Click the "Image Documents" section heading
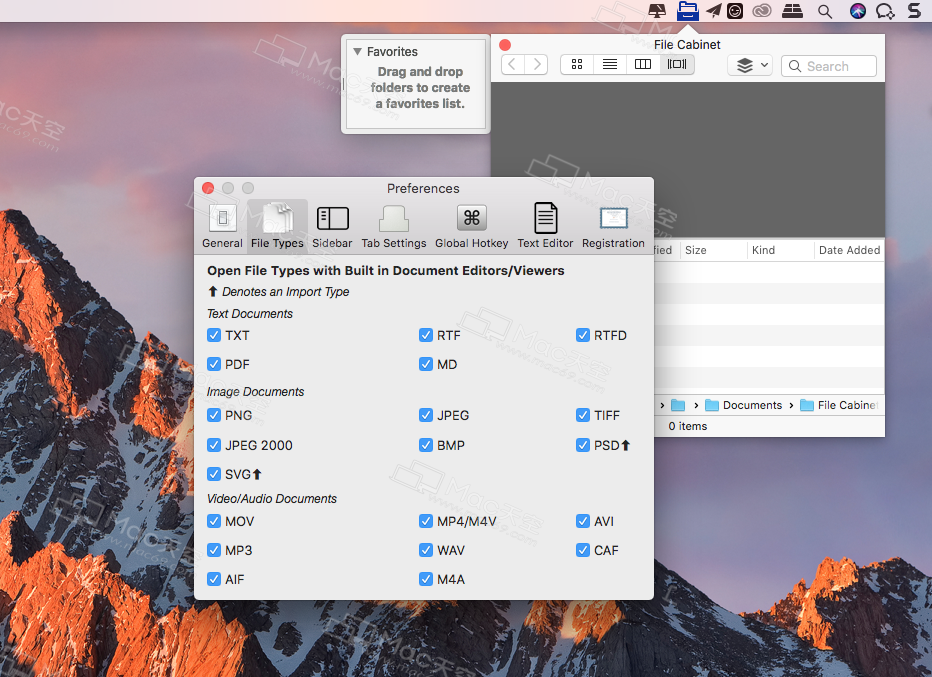The height and width of the screenshot is (677, 932). (255, 392)
